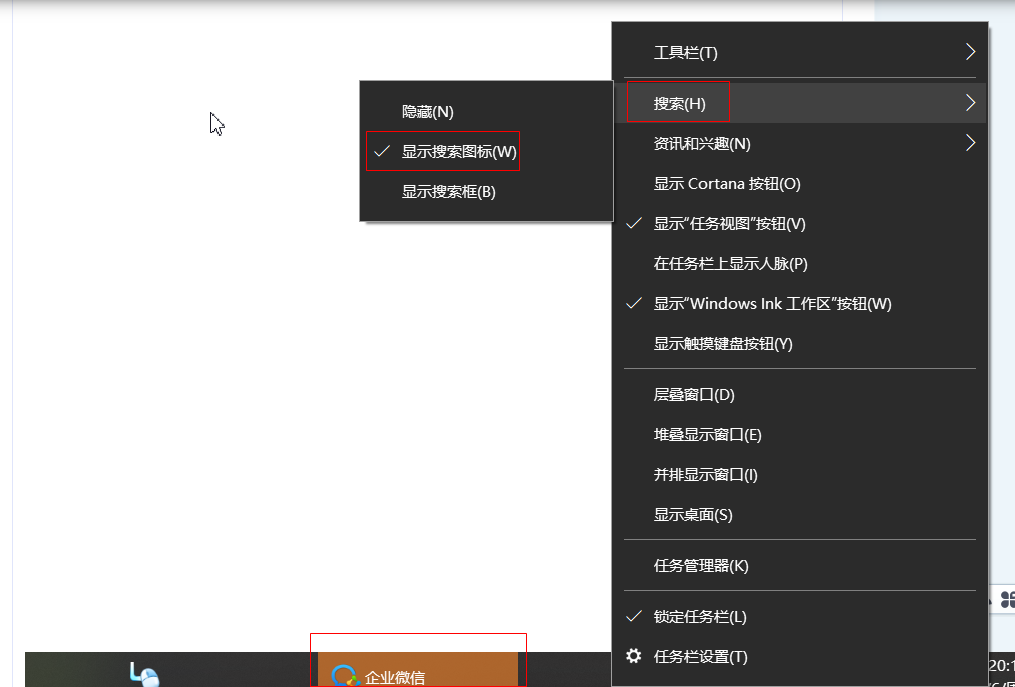
Task: Unlock the taskbar via 锁定任务栏(L)
Action: click(699, 617)
